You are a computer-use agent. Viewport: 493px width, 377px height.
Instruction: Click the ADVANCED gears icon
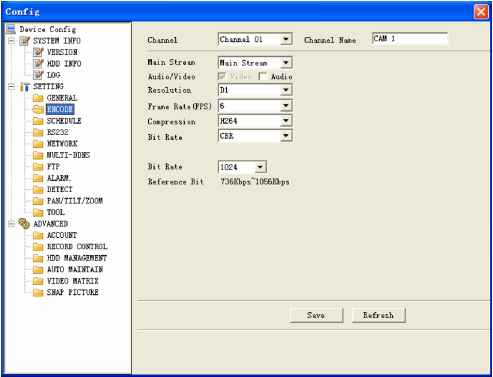pos(24,224)
